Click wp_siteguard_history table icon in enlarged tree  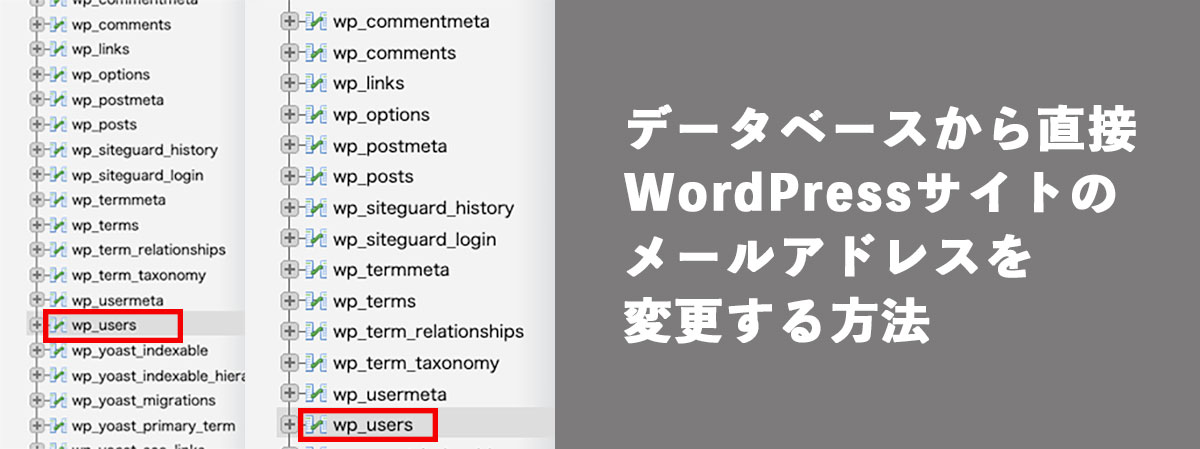click(316, 207)
